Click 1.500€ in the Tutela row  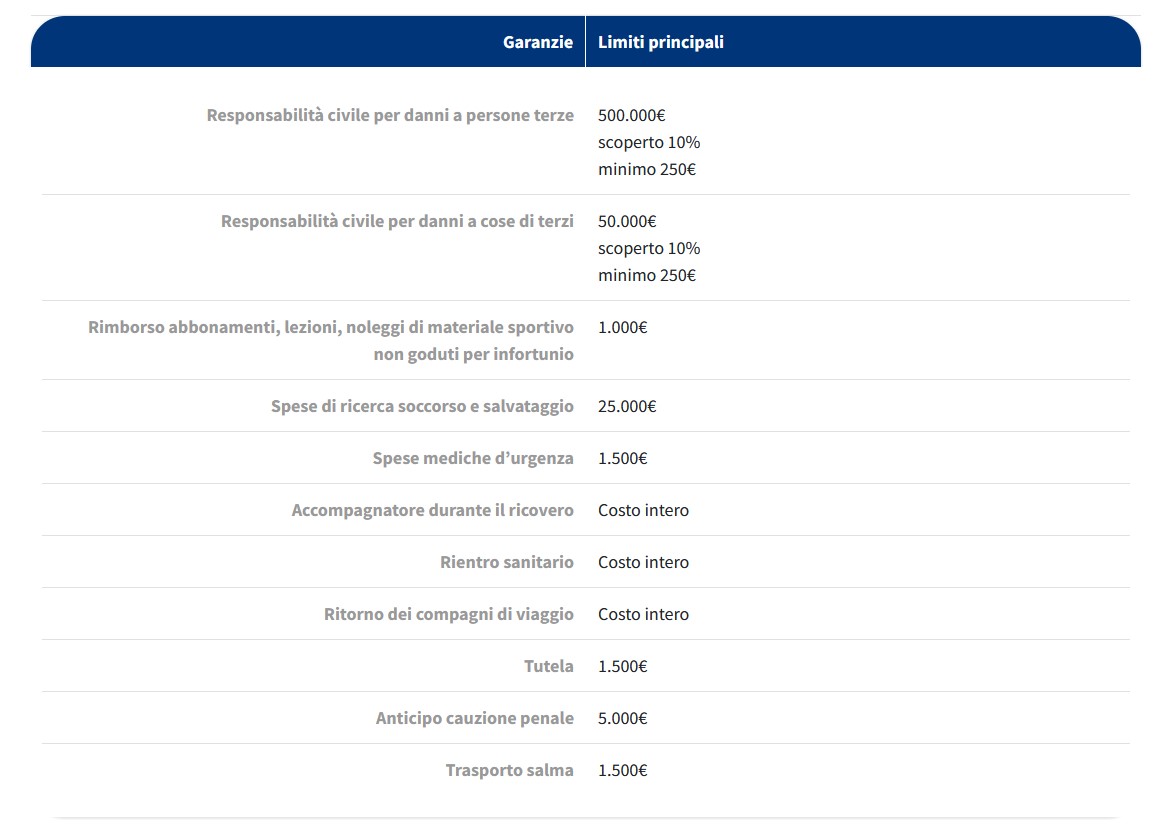(x=622, y=666)
